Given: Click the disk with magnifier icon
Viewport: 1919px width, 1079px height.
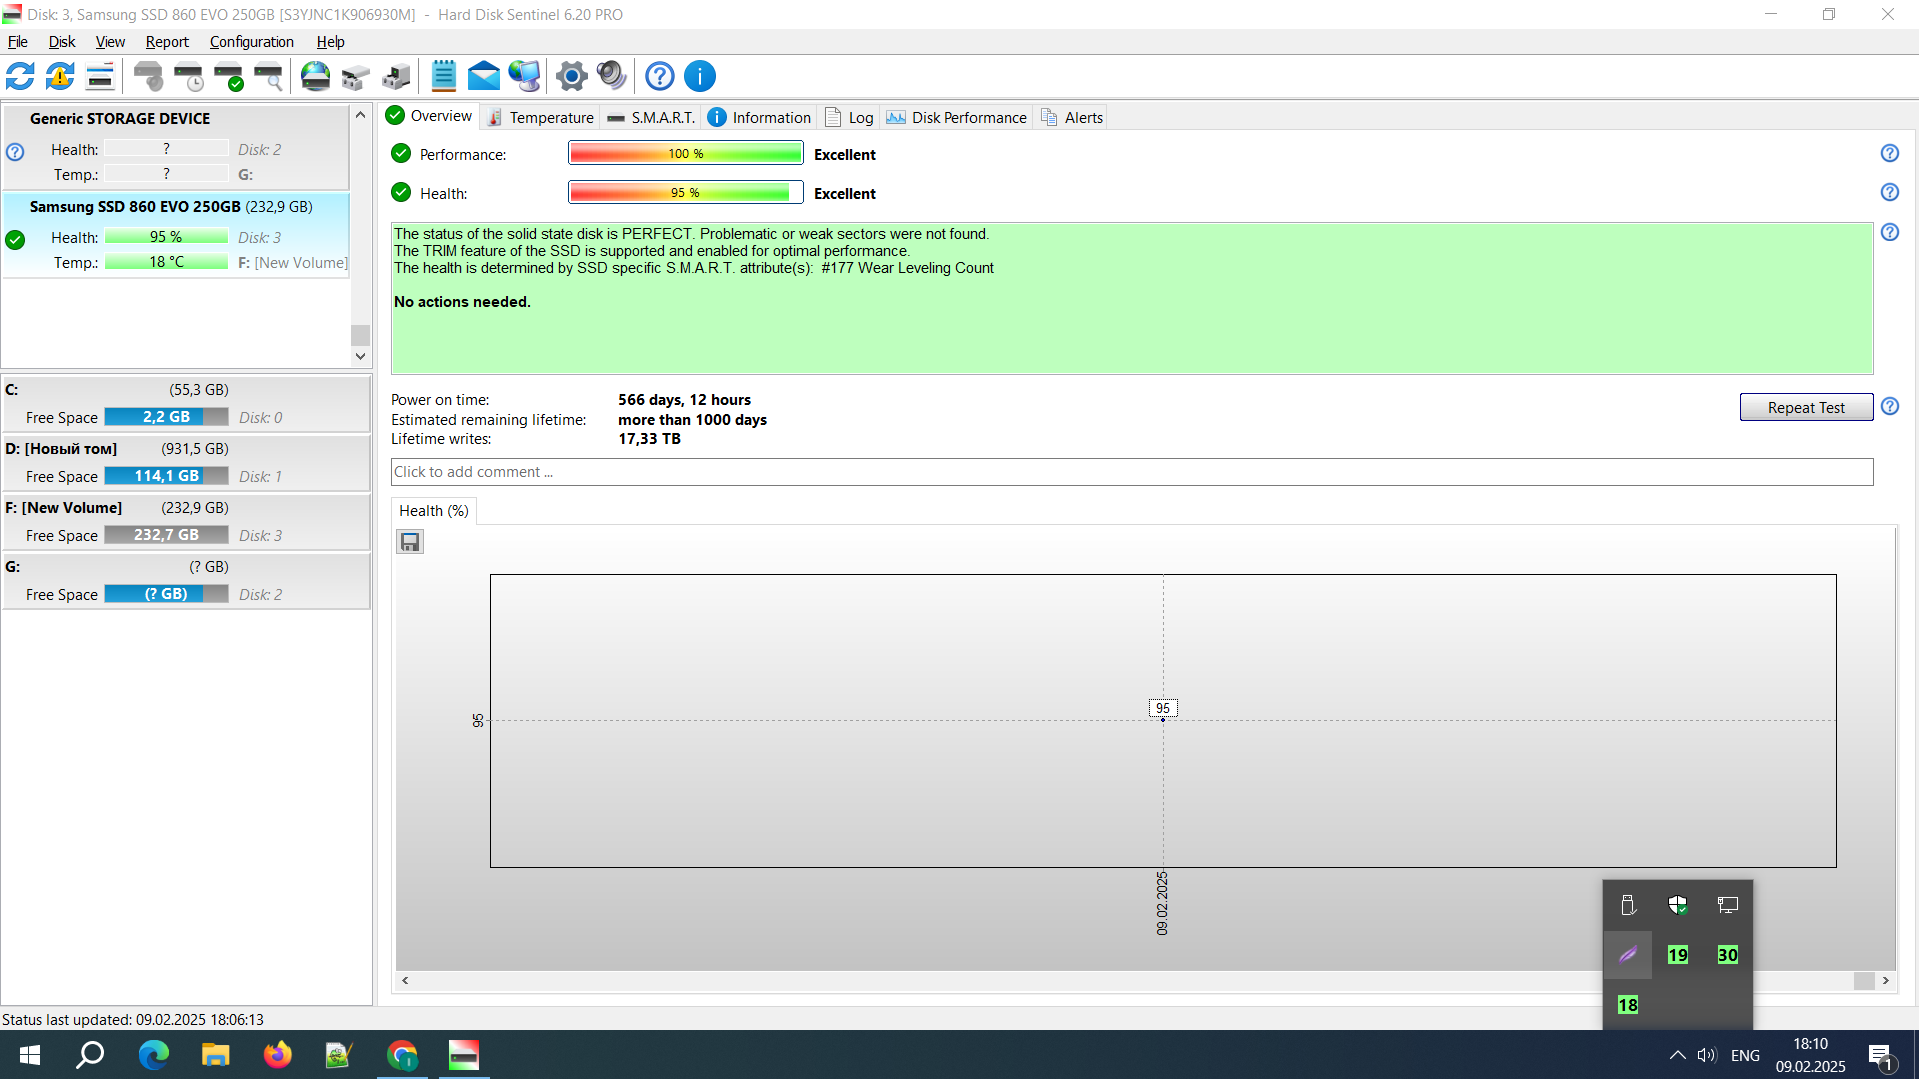Looking at the screenshot, I should tap(269, 76).
